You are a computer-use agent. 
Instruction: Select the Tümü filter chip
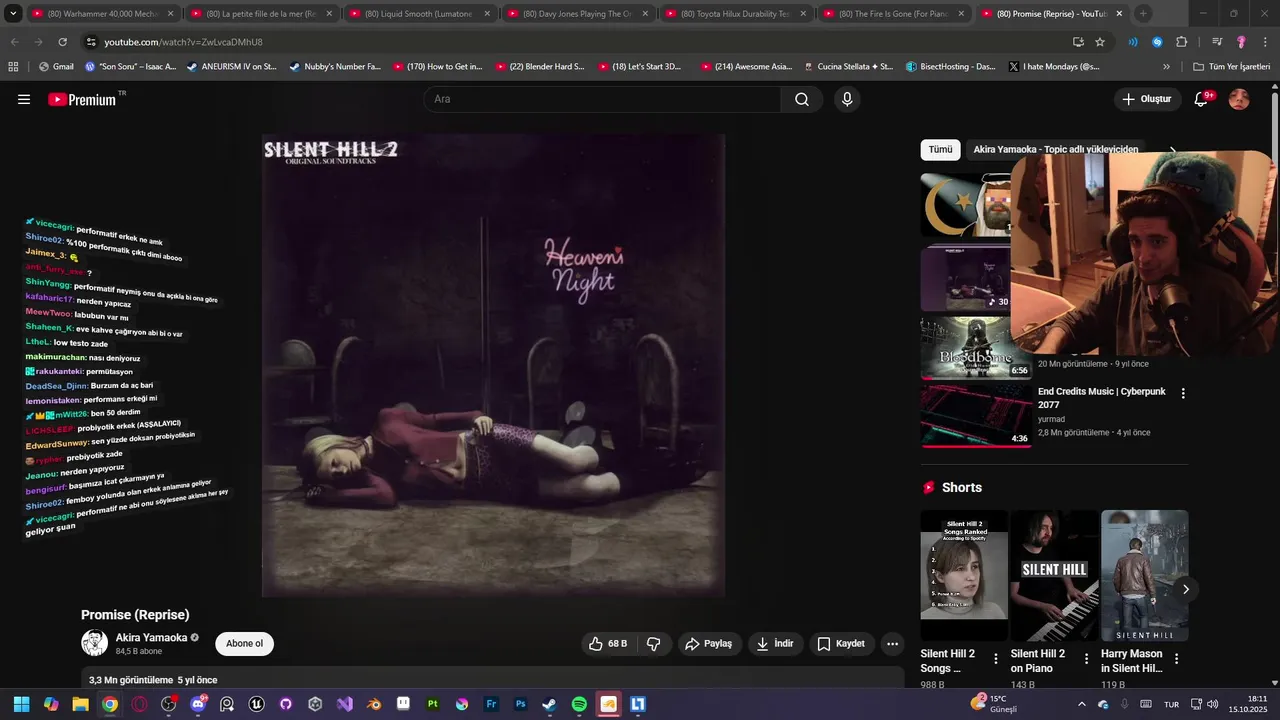(940, 150)
